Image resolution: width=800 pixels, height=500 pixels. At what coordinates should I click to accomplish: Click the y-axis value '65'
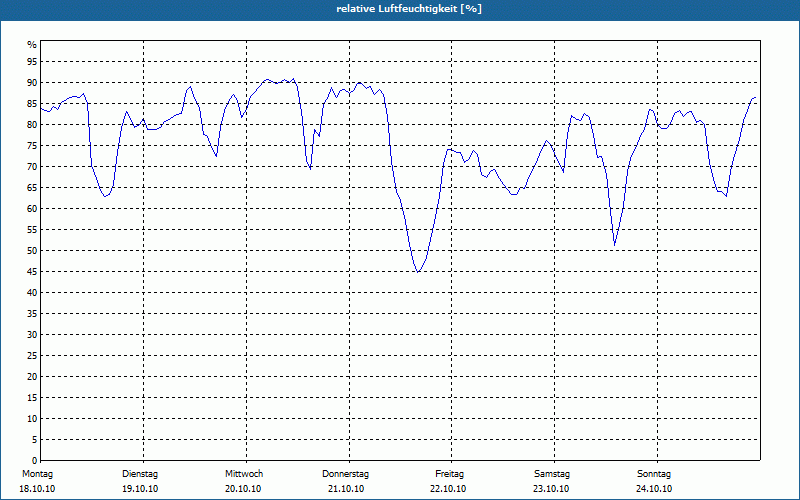32,188
